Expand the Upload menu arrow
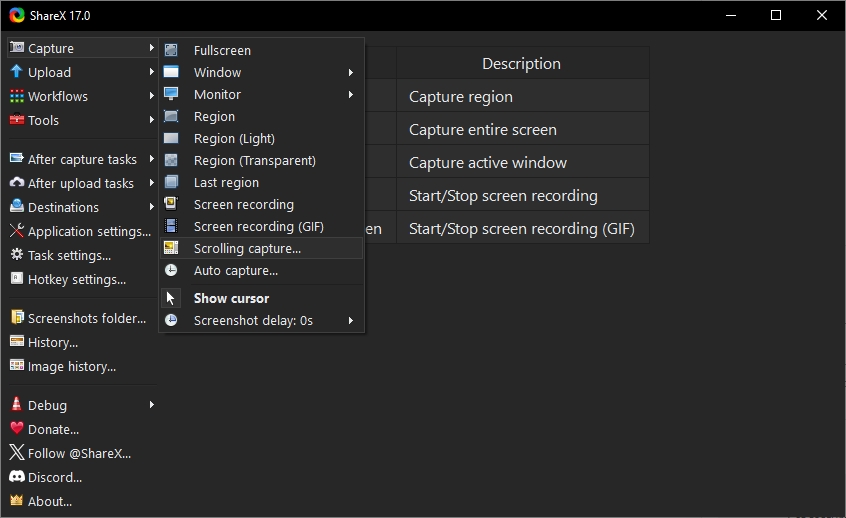Viewport: 846px width, 518px height. point(152,72)
